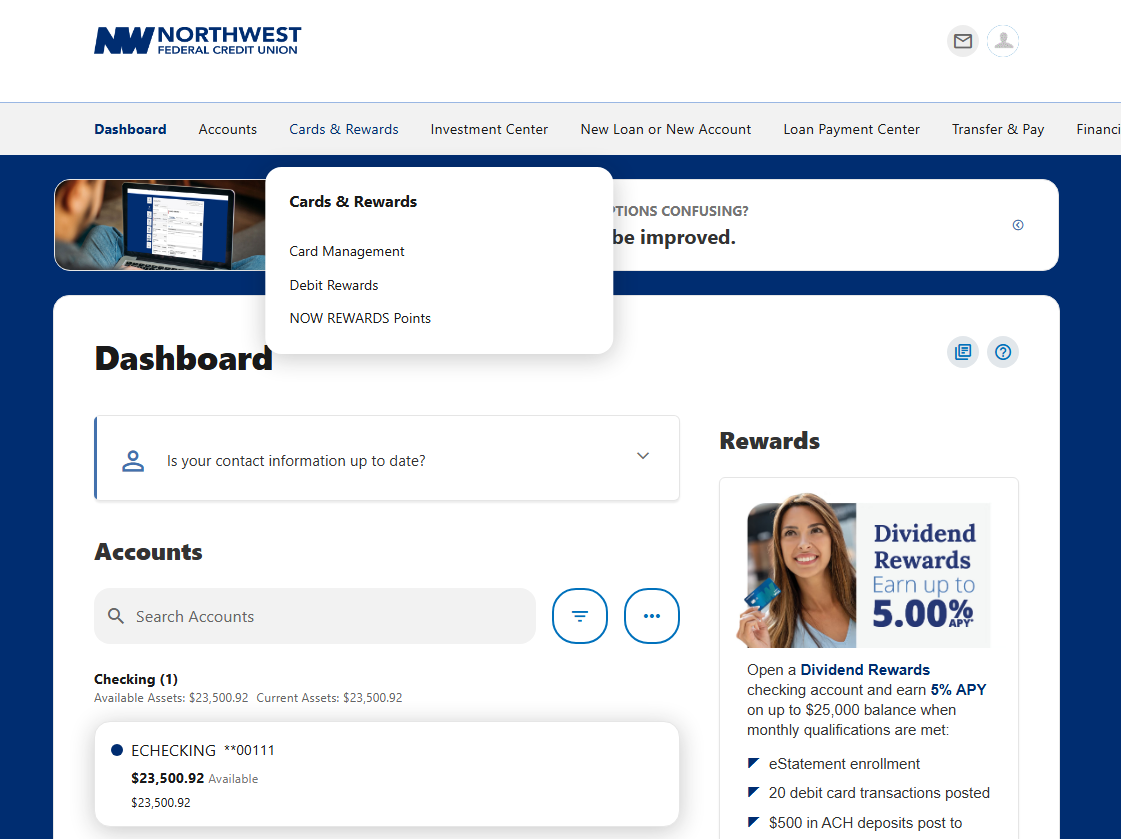Open the accounts more options ellipsis button

click(651, 616)
